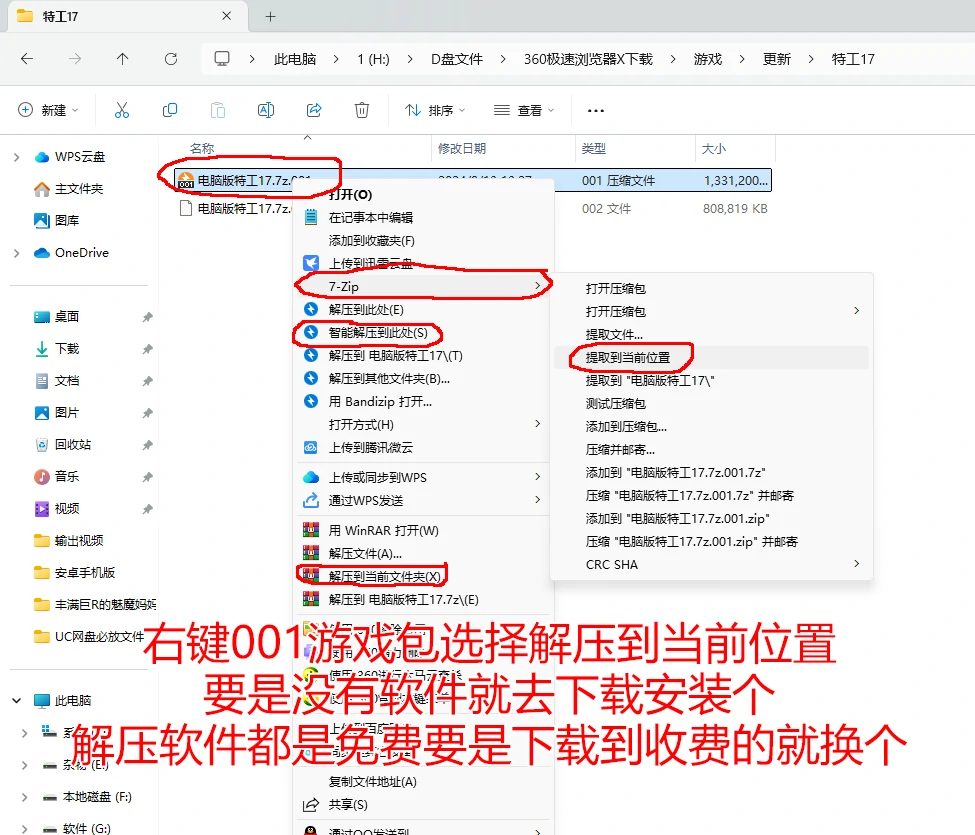
Task: Choose 智能解压到此处(S) from the context menu
Action: [x=375, y=333]
